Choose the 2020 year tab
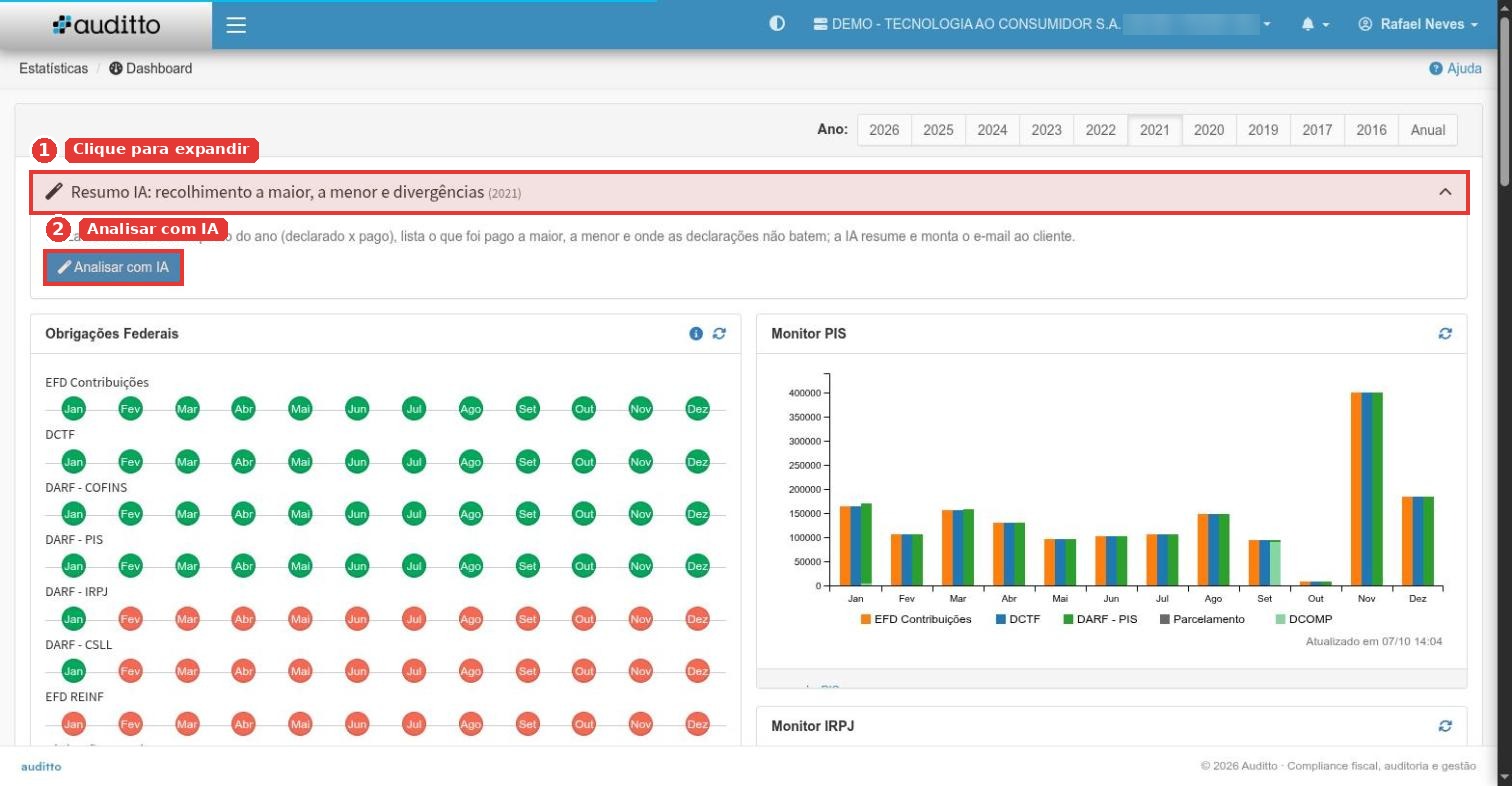The width and height of the screenshot is (1512, 786). coord(1209,130)
